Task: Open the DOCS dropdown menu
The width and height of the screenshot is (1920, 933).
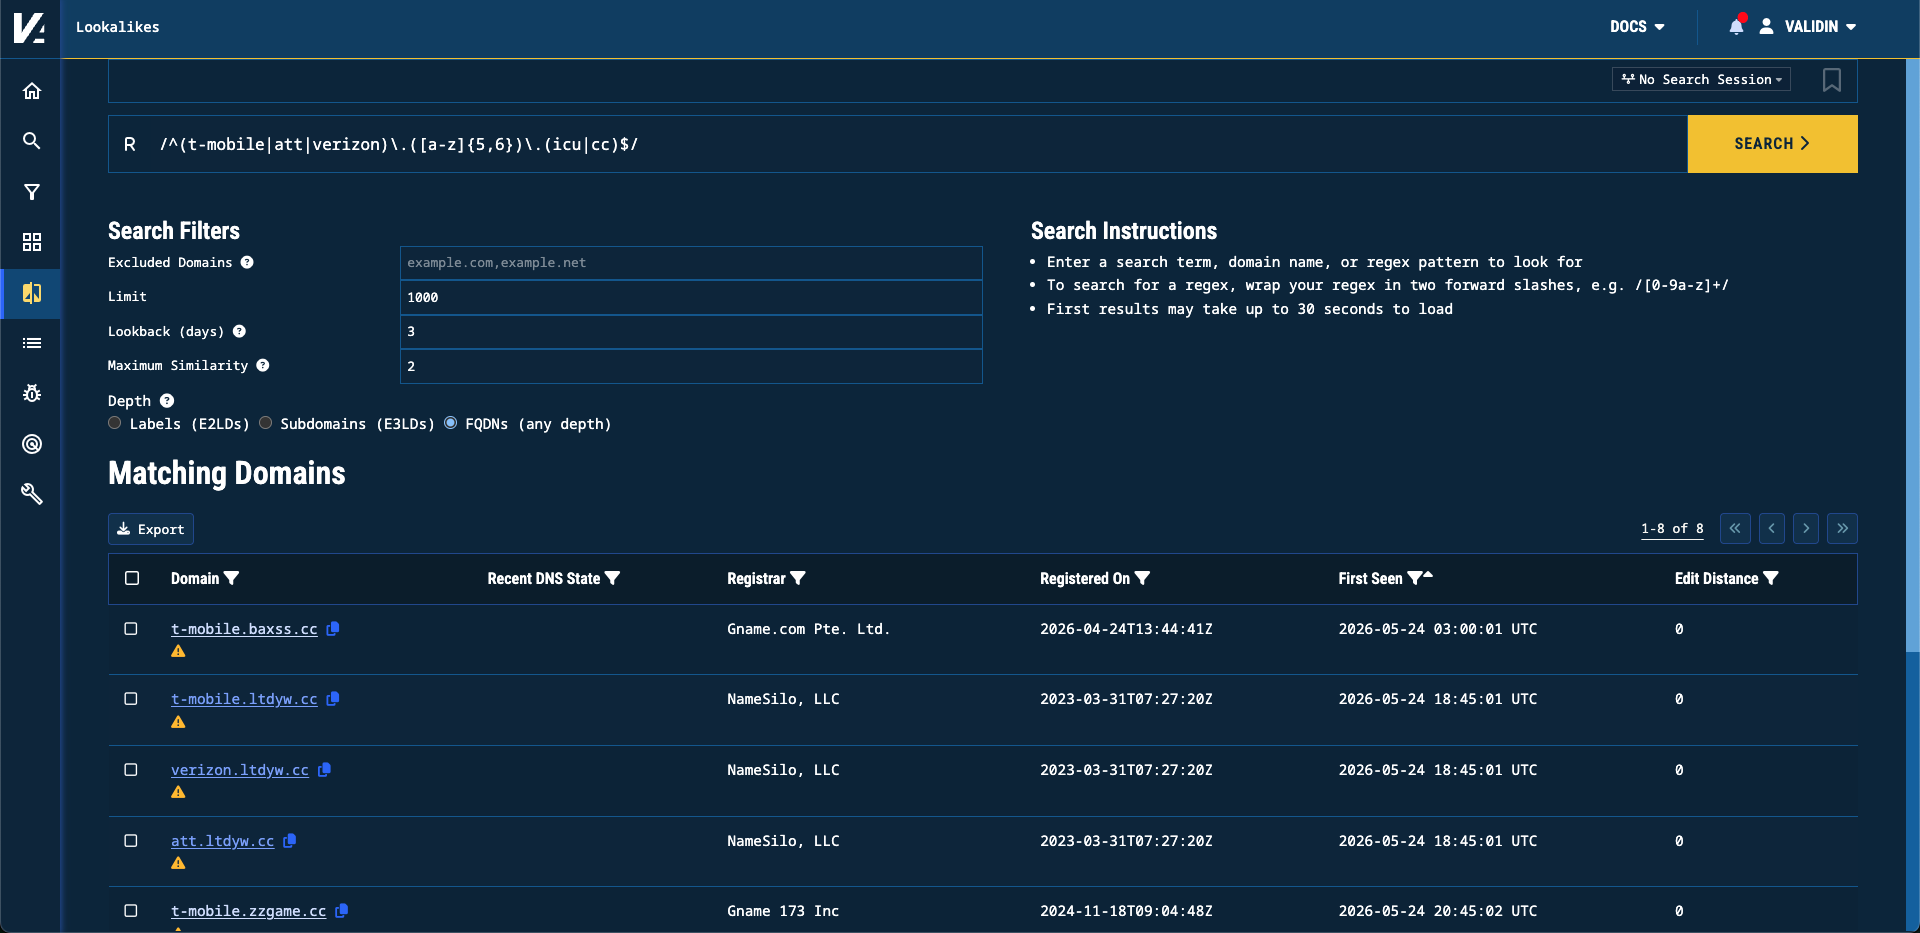Action: click(x=1637, y=27)
